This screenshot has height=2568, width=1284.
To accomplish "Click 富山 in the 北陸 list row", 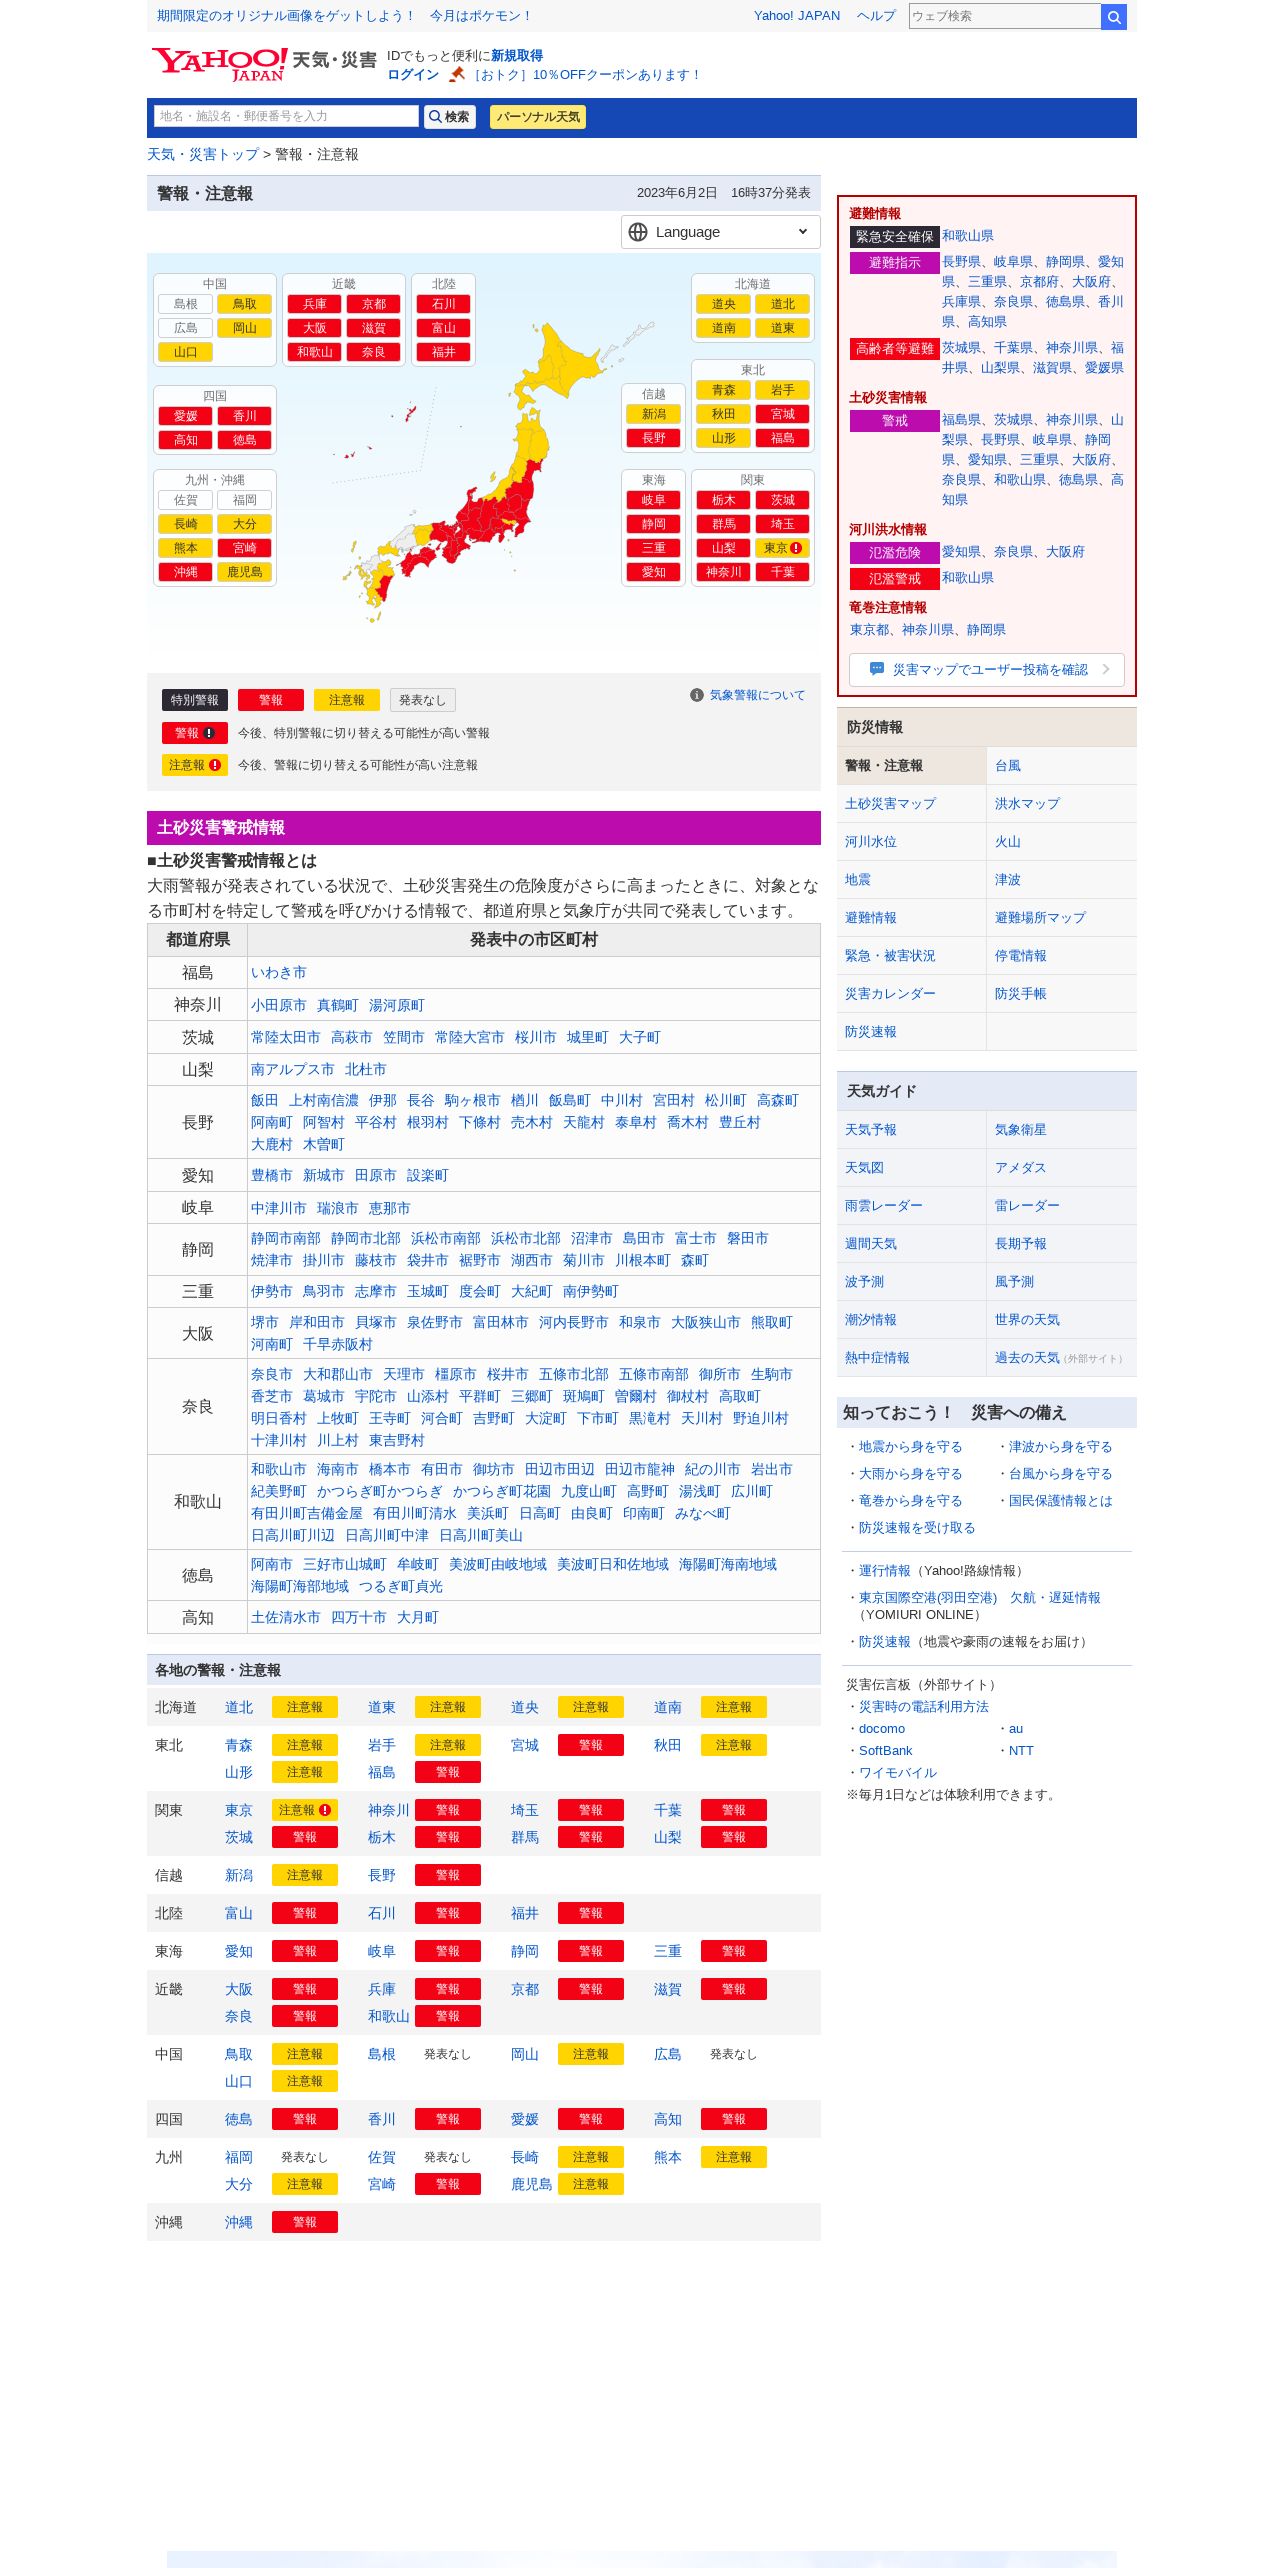I will tap(239, 1914).
